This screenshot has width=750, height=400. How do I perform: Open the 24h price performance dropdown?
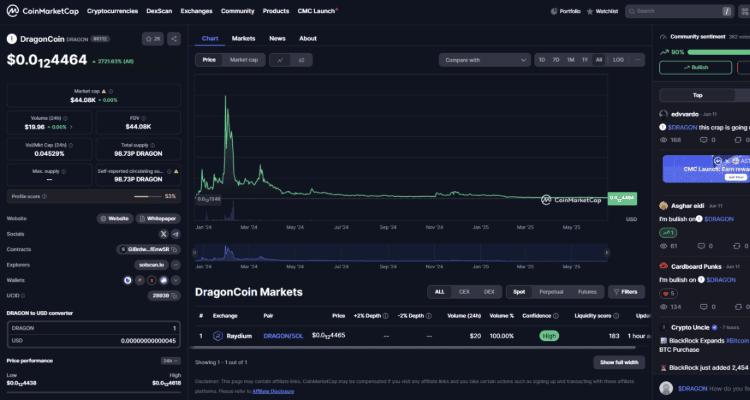point(170,361)
